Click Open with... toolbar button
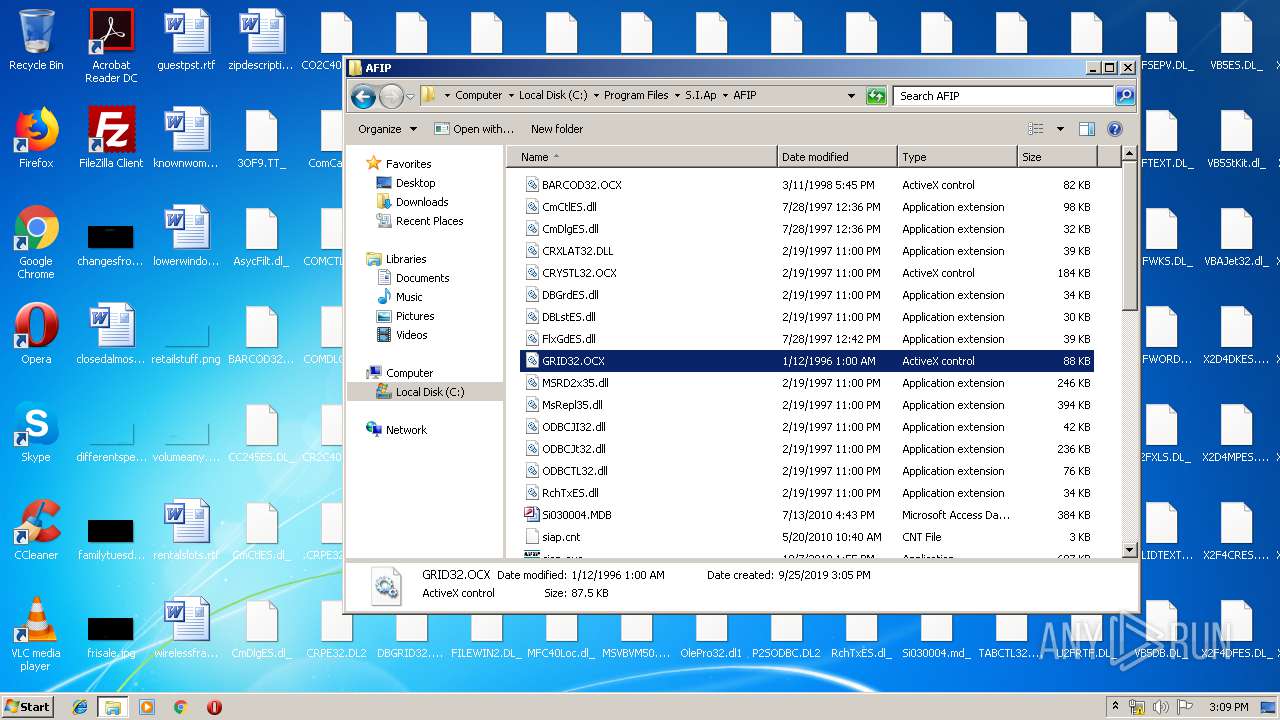Image resolution: width=1280 pixels, height=720 pixels. (x=474, y=129)
